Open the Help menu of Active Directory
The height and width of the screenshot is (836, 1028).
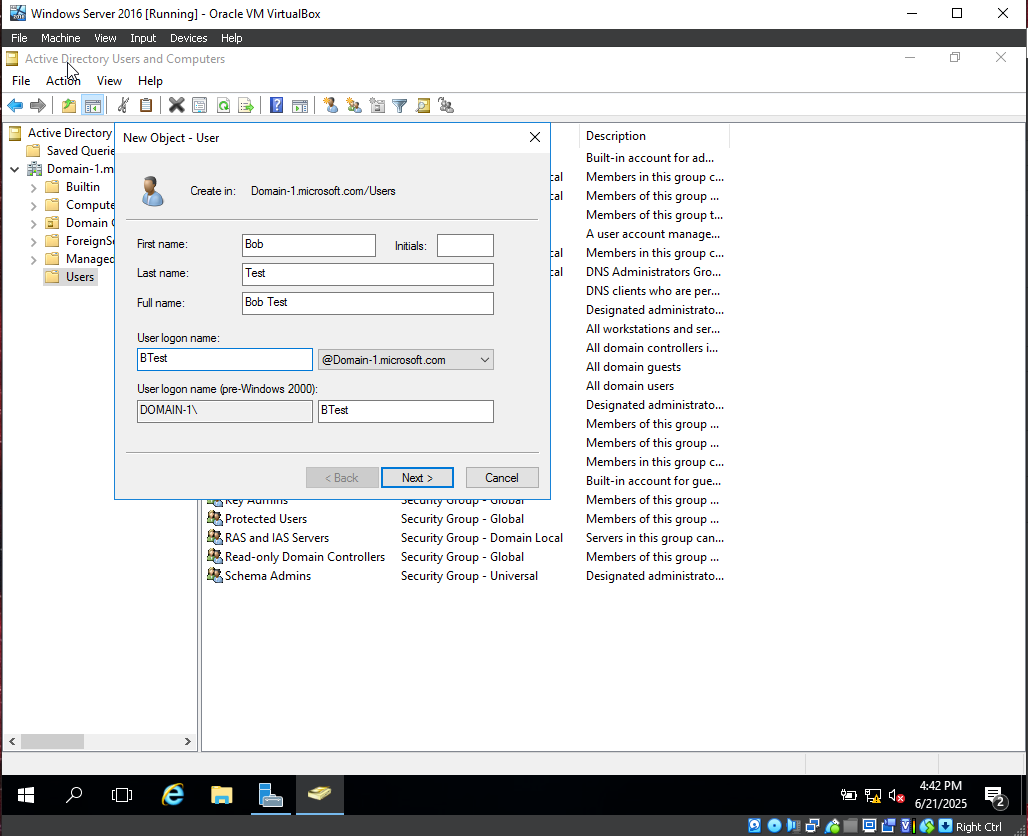coord(150,81)
